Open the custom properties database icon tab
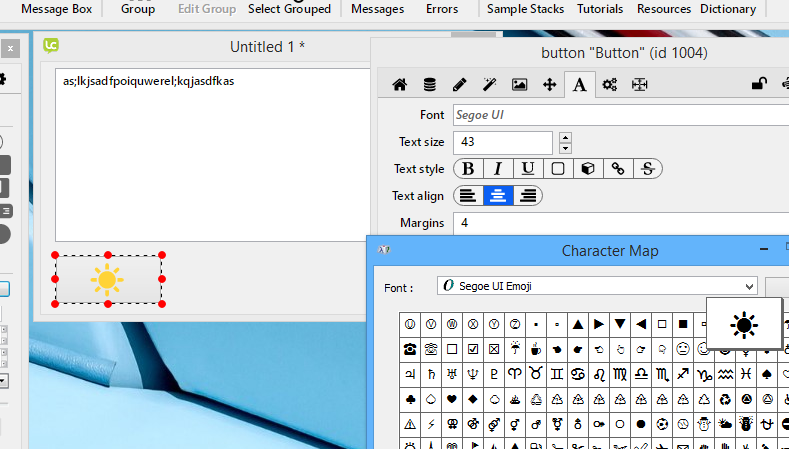Screen dimensions: 789x449 [429, 85]
